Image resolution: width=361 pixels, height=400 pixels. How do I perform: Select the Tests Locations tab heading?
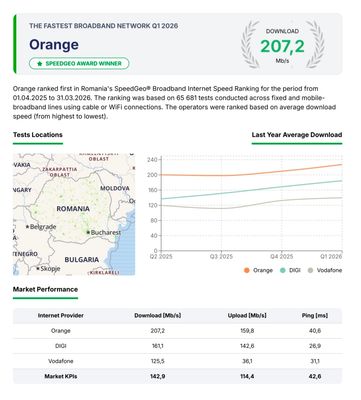(38, 135)
